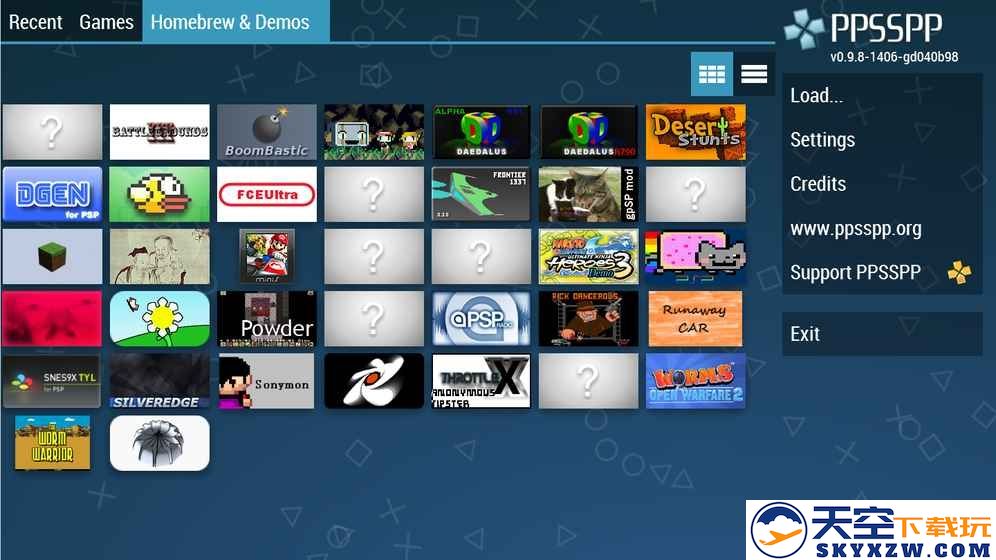The width and height of the screenshot is (996, 560).
Task: Launch the Nyan Cat tile
Action: click(x=696, y=257)
